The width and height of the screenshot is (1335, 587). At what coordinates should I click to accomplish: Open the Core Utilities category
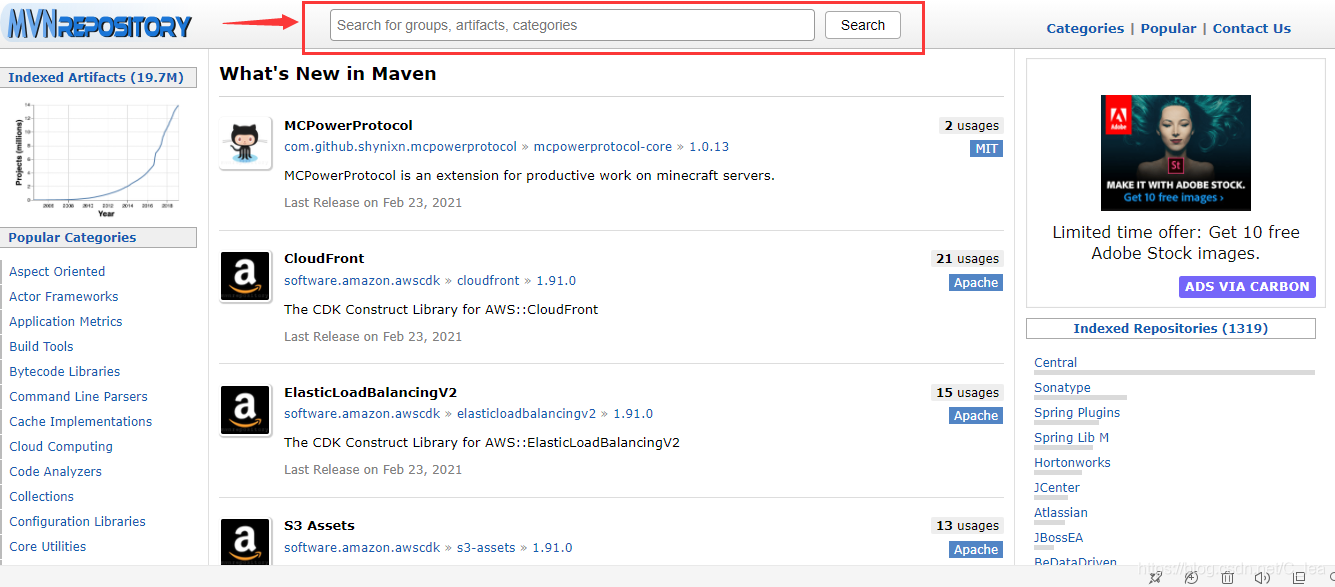48,546
